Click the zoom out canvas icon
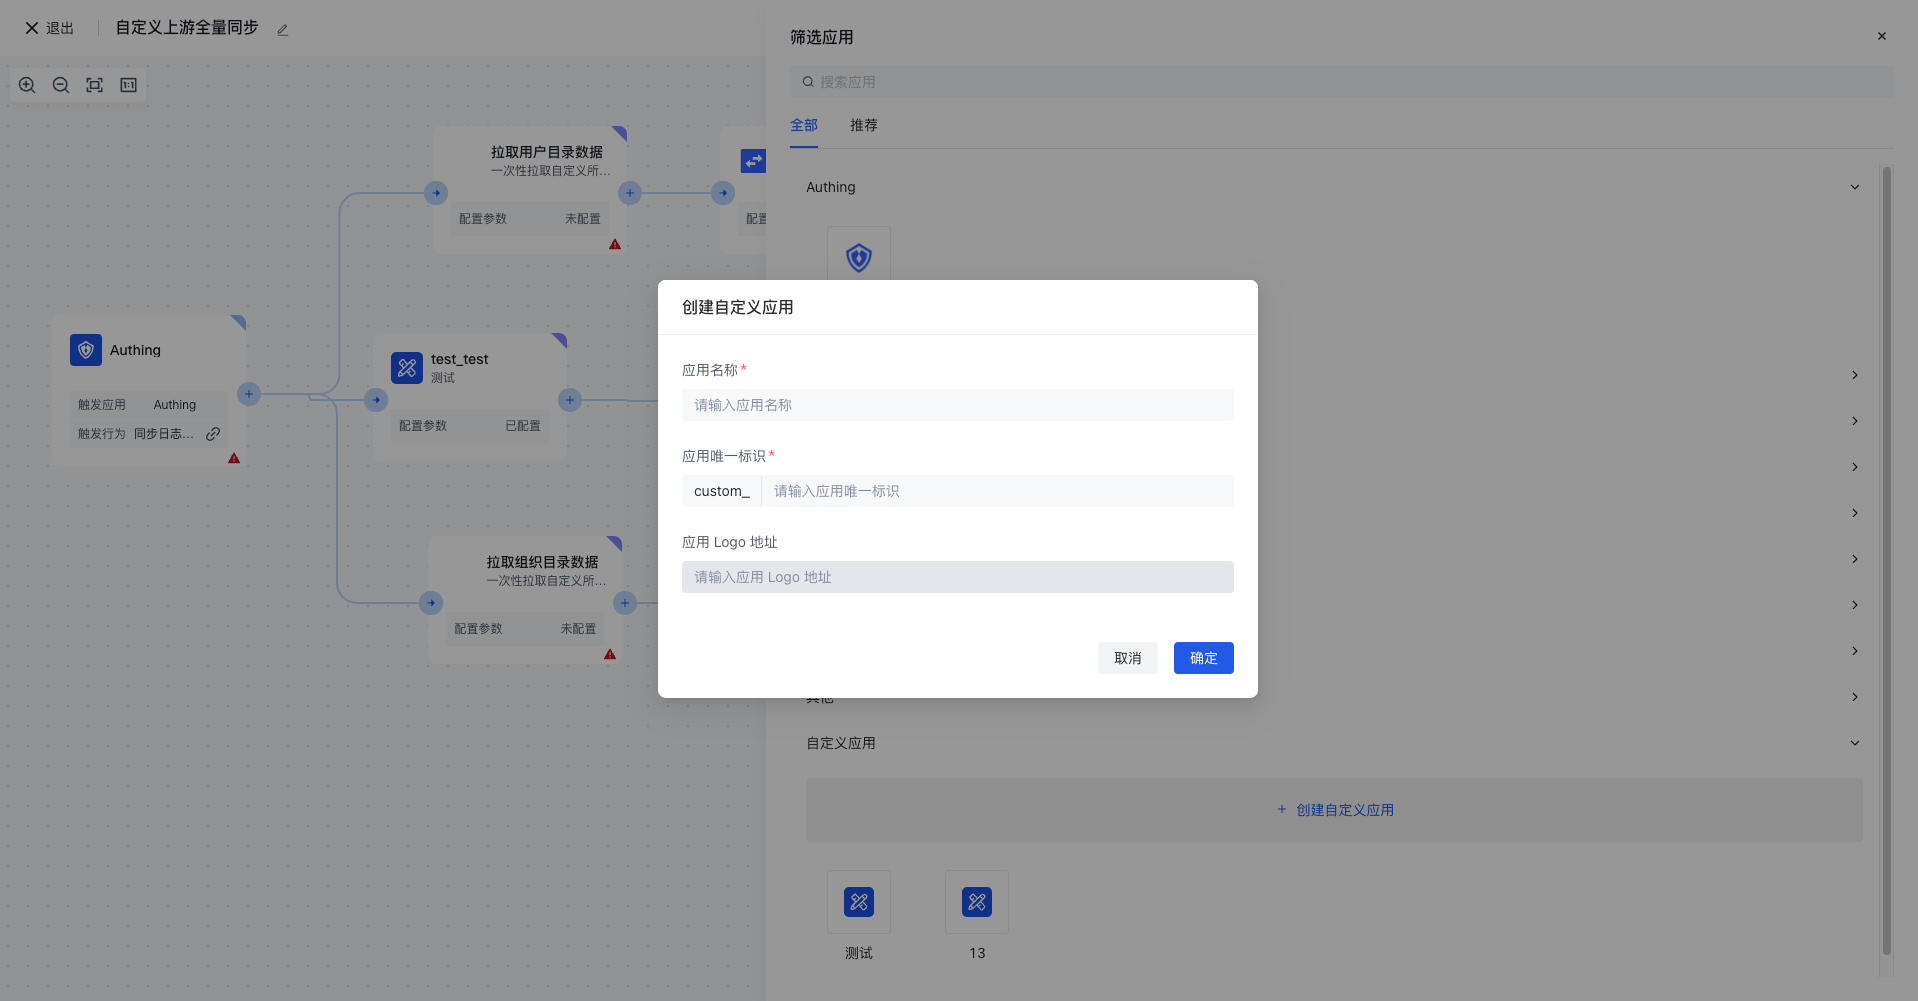This screenshot has width=1918, height=1001. tap(61, 85)
